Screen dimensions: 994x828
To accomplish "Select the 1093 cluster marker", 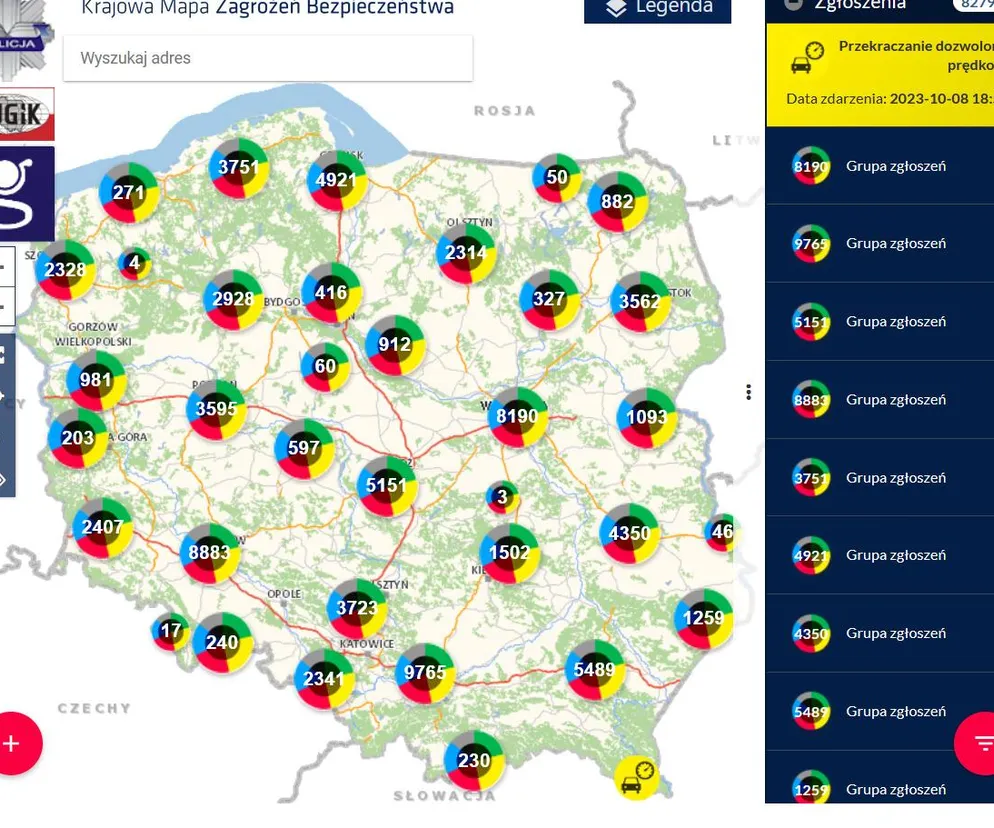I will (x=647, y=417).
